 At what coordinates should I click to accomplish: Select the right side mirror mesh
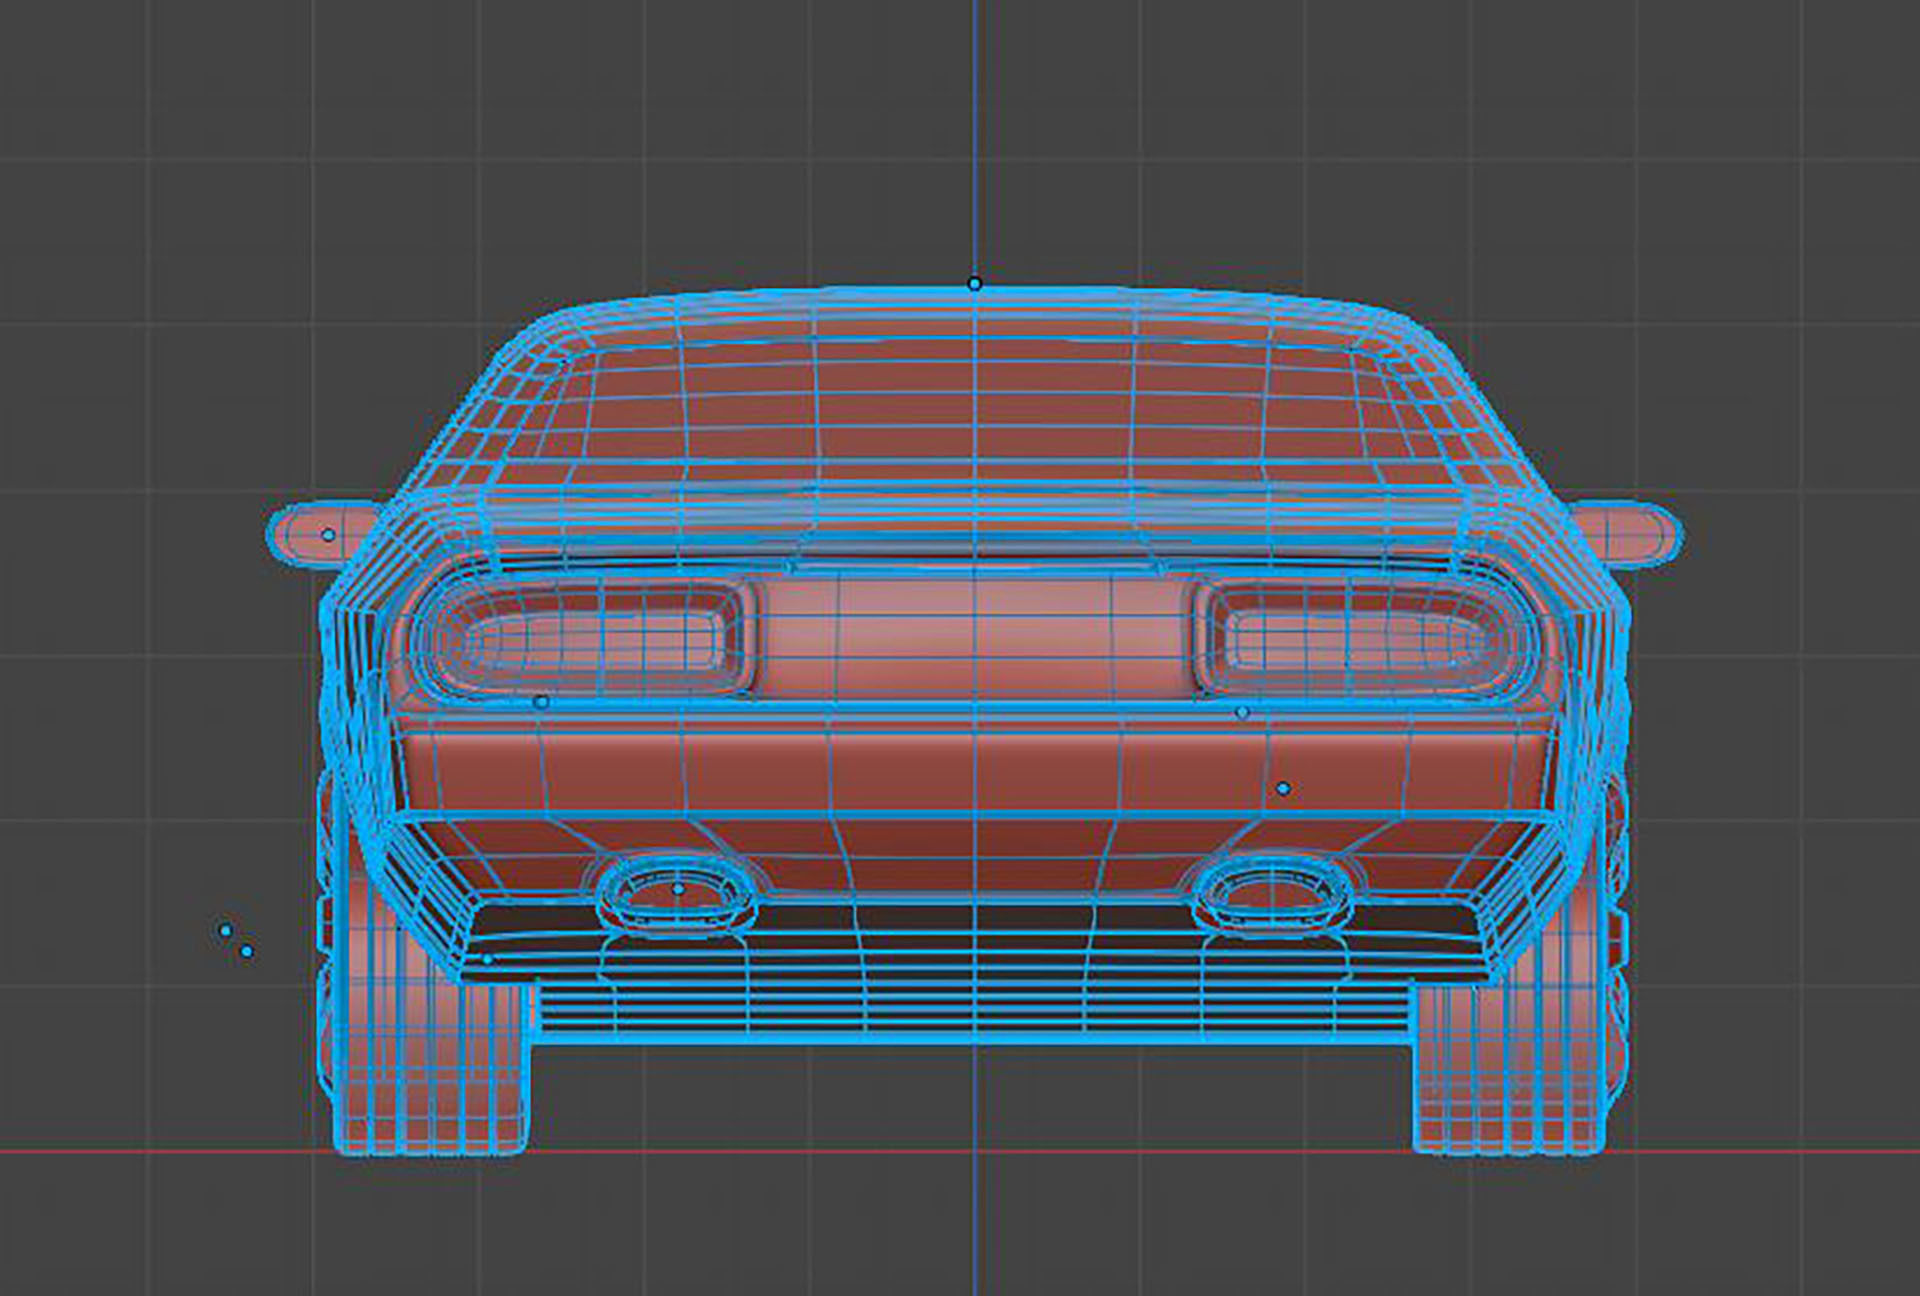1625,533
